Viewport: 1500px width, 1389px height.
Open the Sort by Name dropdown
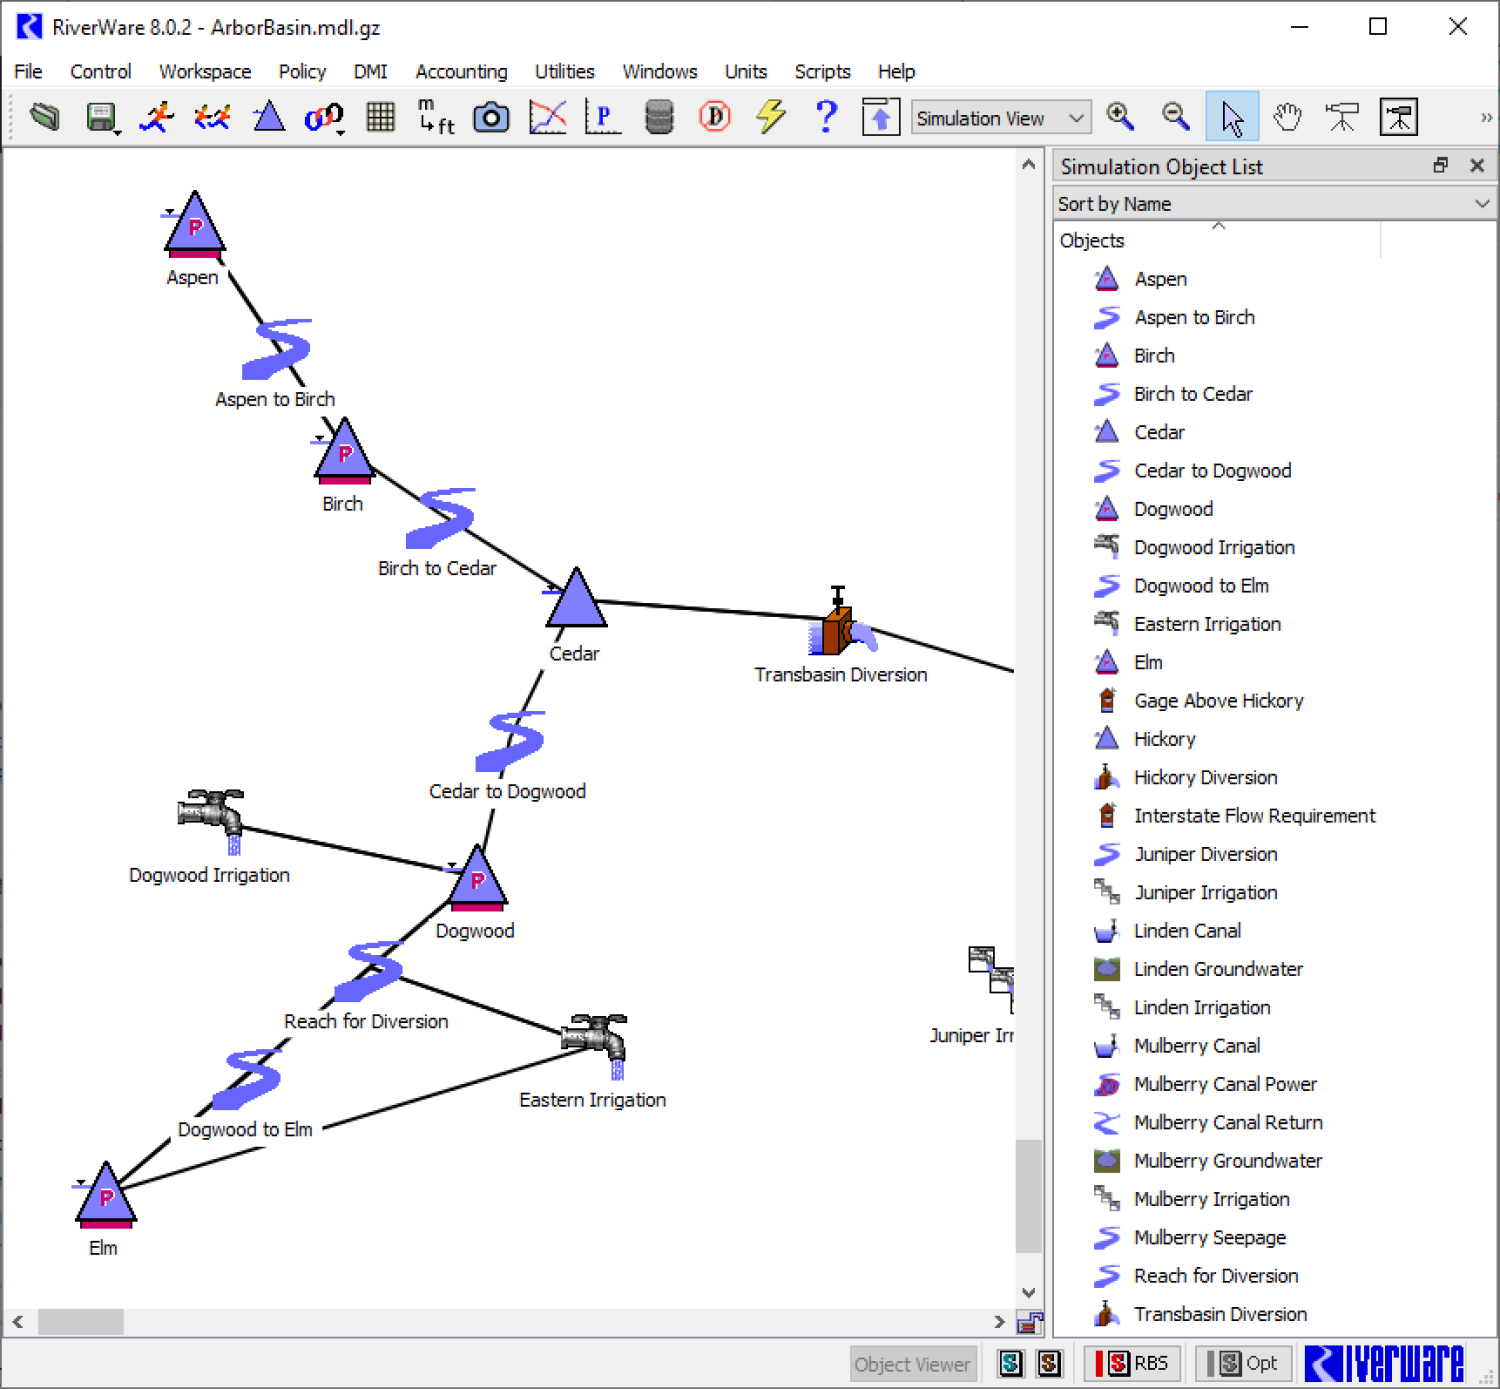coord(1275,204)
